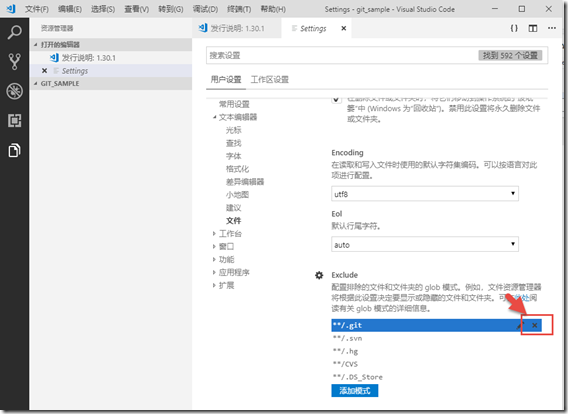The width and height of the screenshot is (568, 414).
Task: Click the 添加模式 button
Action: (x=355, y=390)
